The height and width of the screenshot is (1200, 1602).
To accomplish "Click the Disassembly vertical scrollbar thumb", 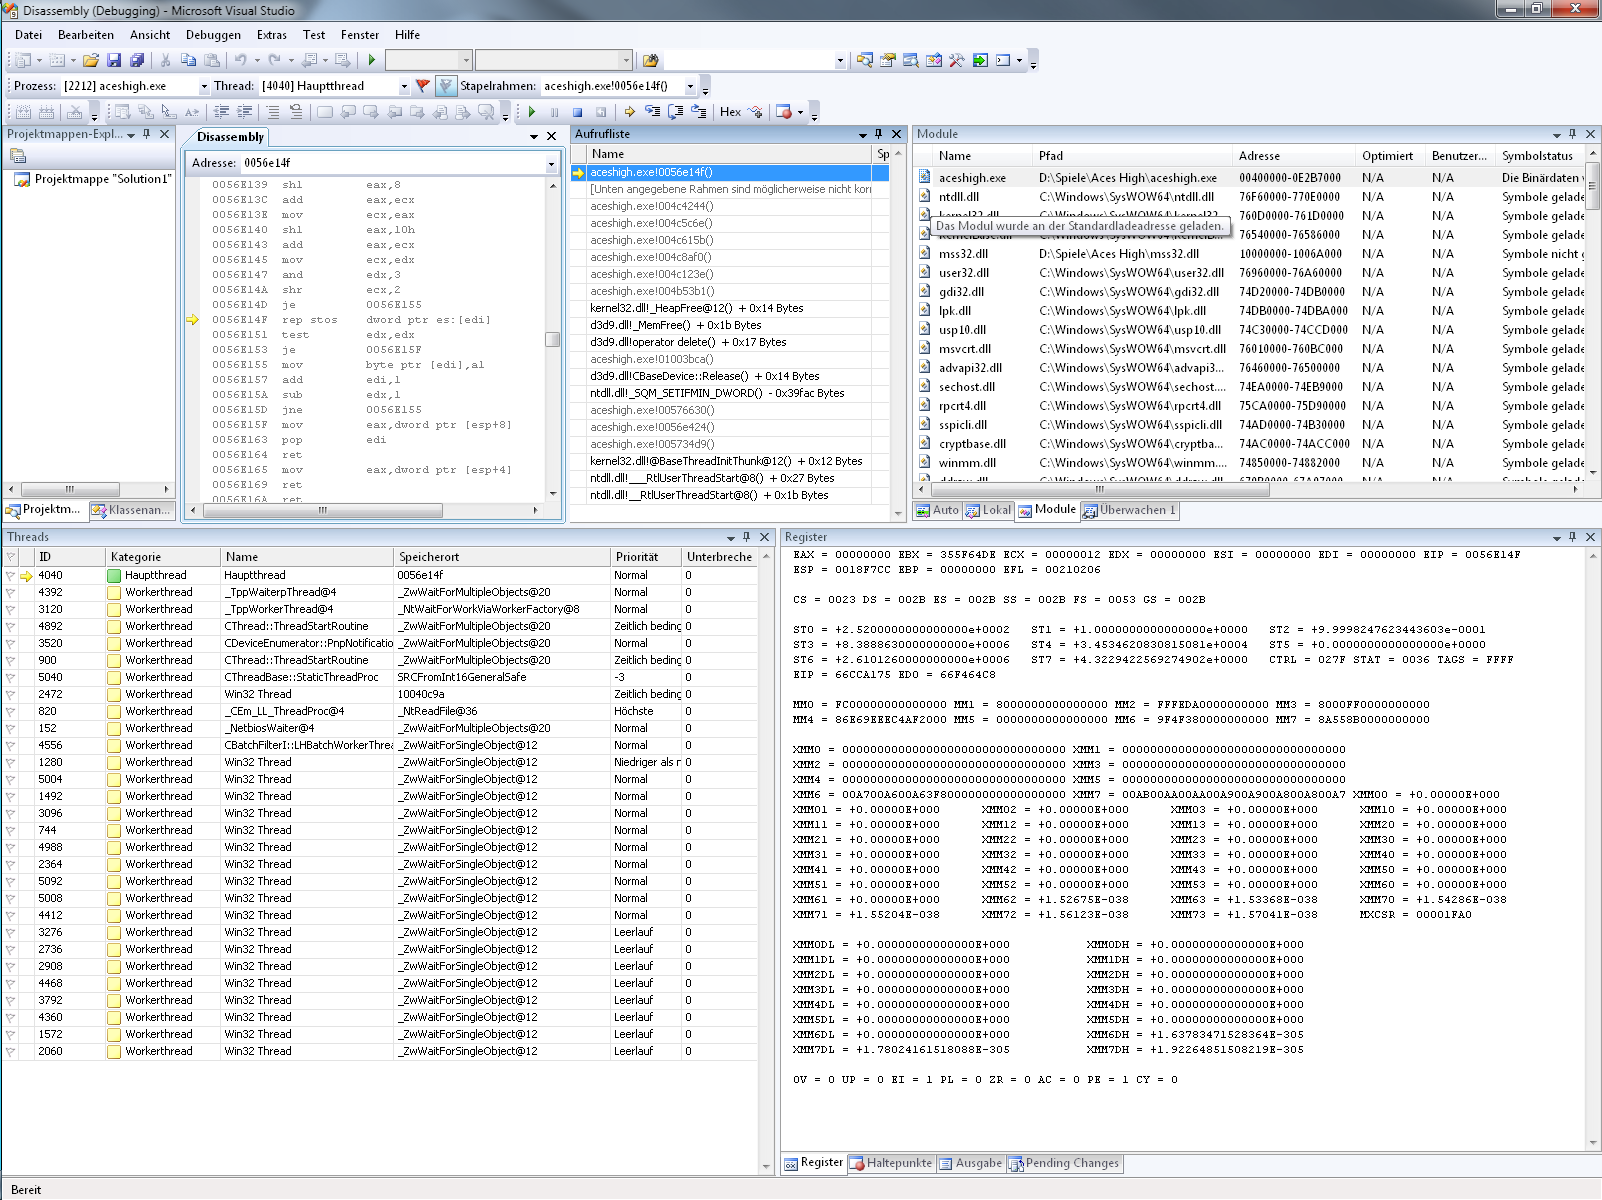I will click(x=552, y=339).
